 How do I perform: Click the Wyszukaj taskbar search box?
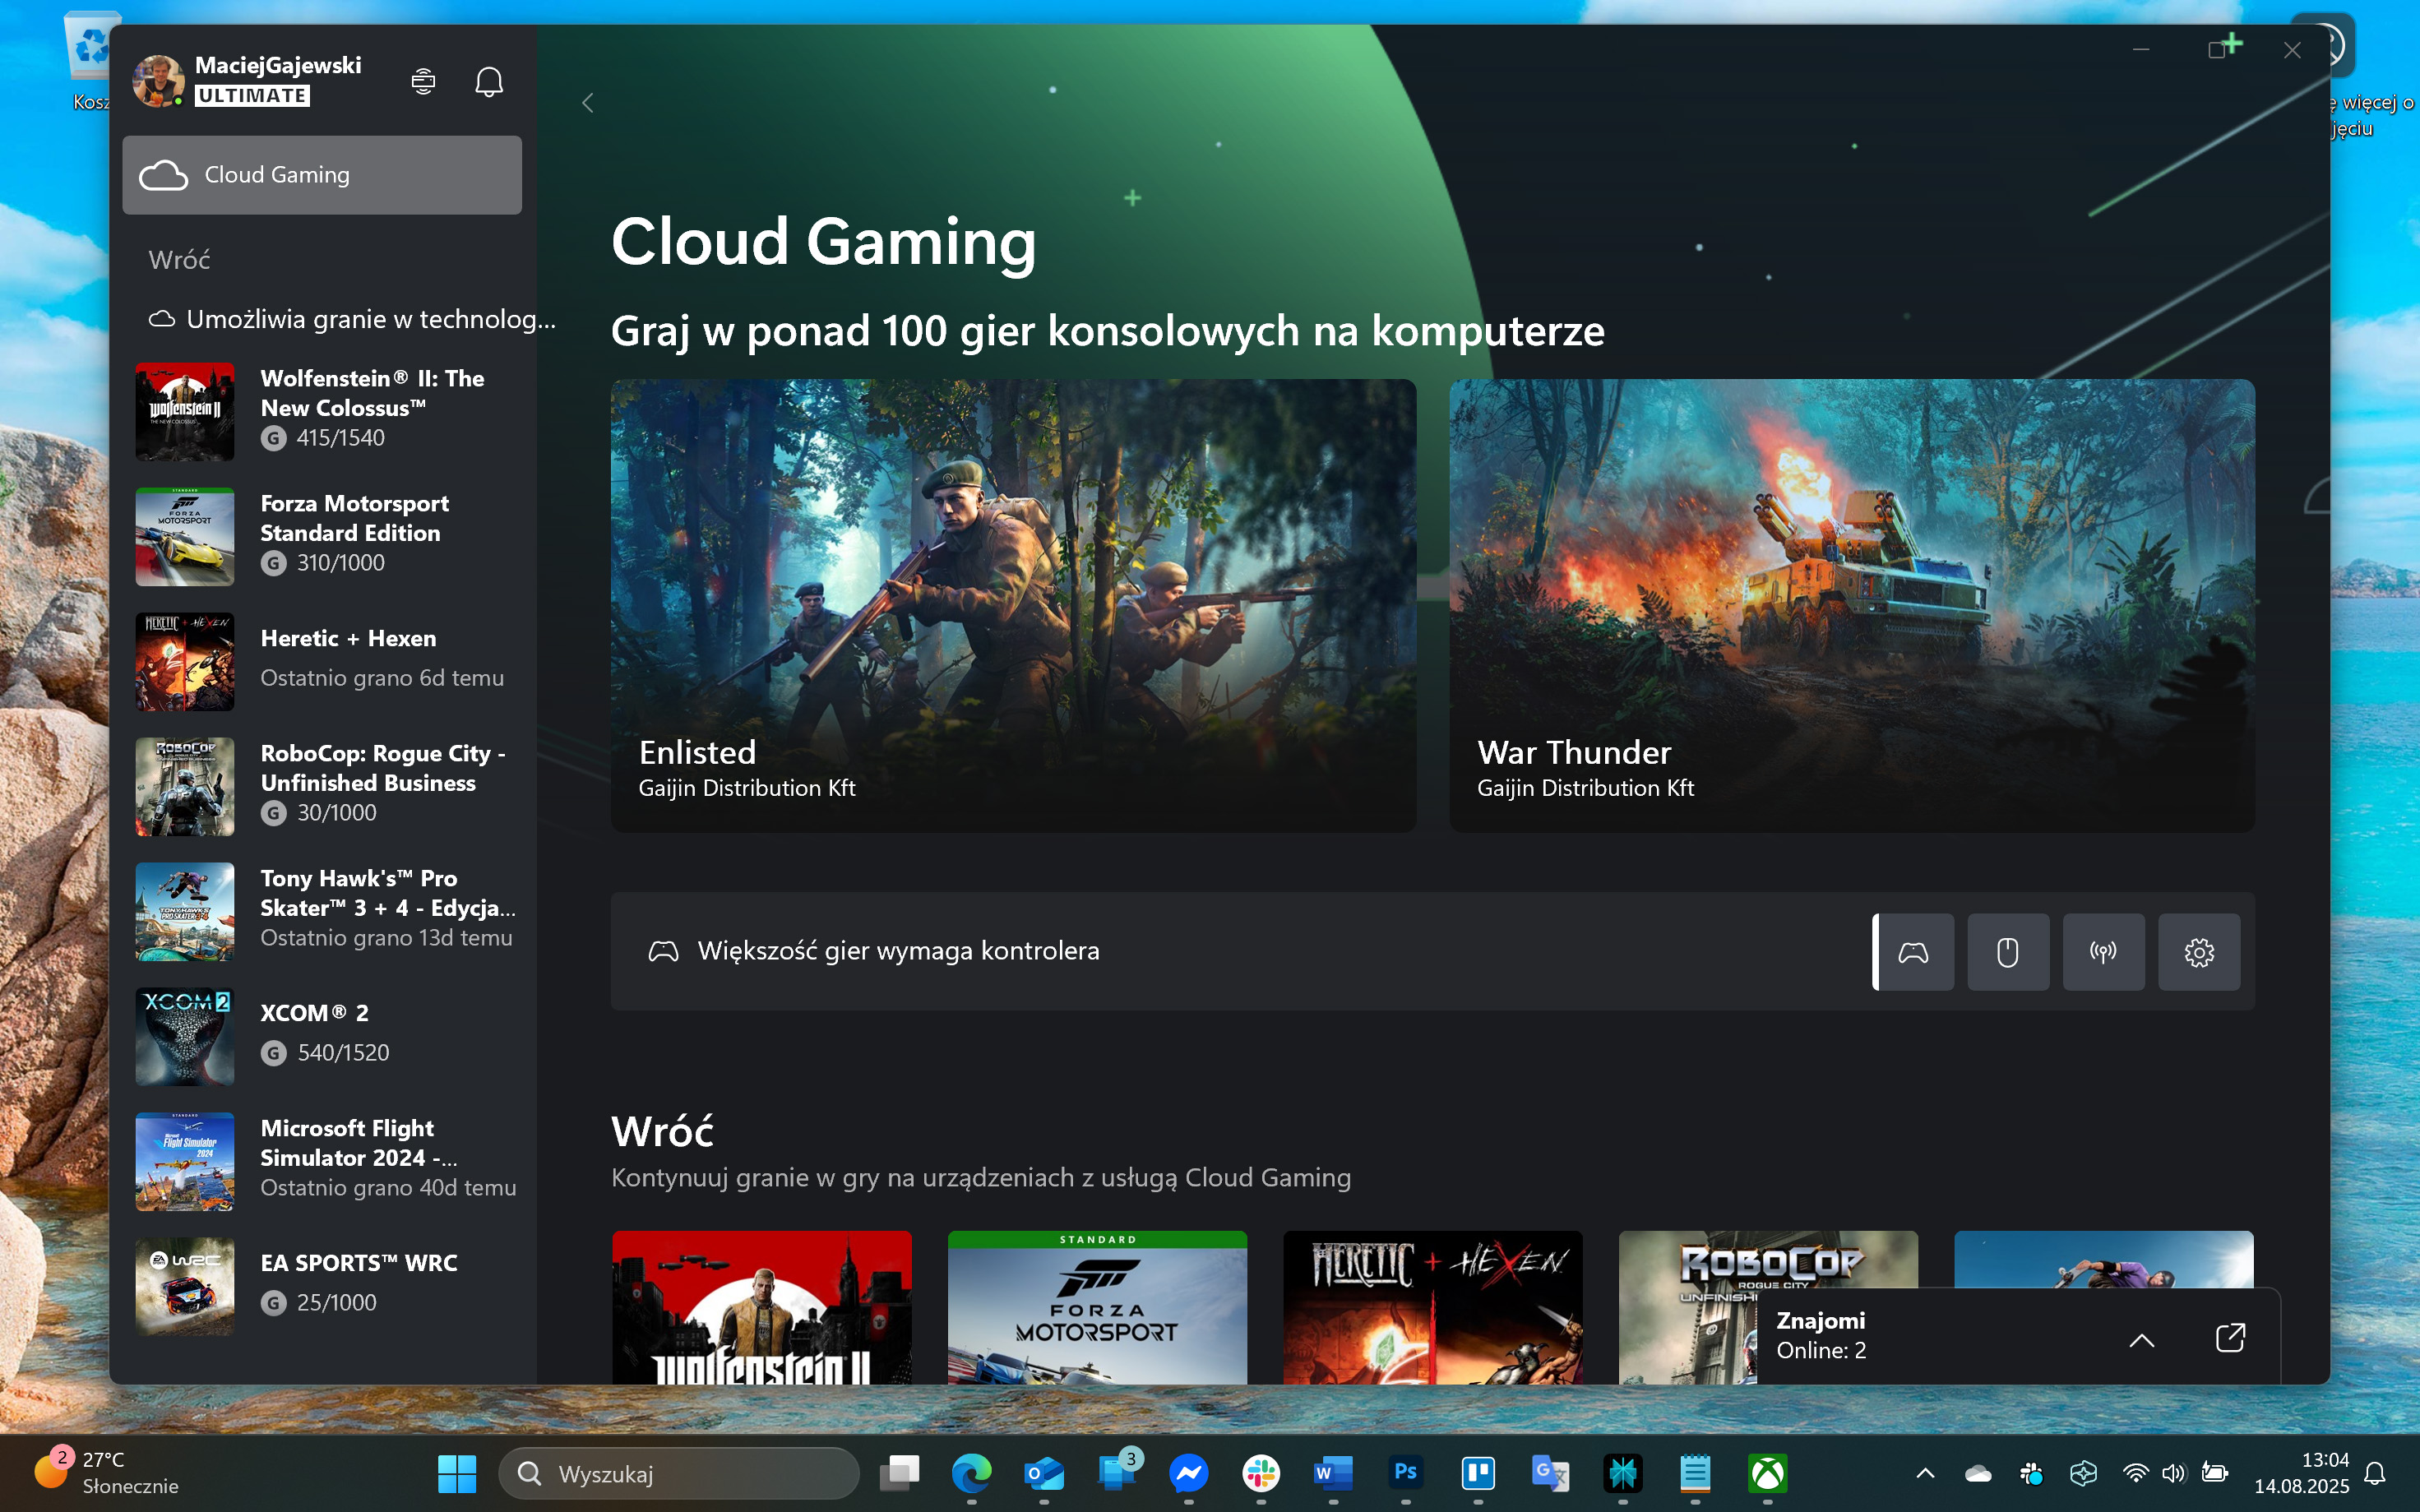coord(679,1473)
